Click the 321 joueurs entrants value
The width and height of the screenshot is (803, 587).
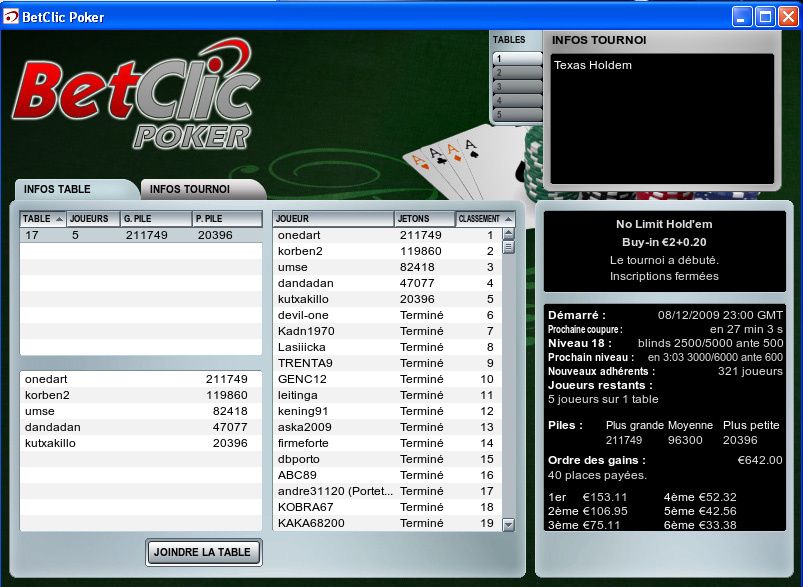click(750, 371)
